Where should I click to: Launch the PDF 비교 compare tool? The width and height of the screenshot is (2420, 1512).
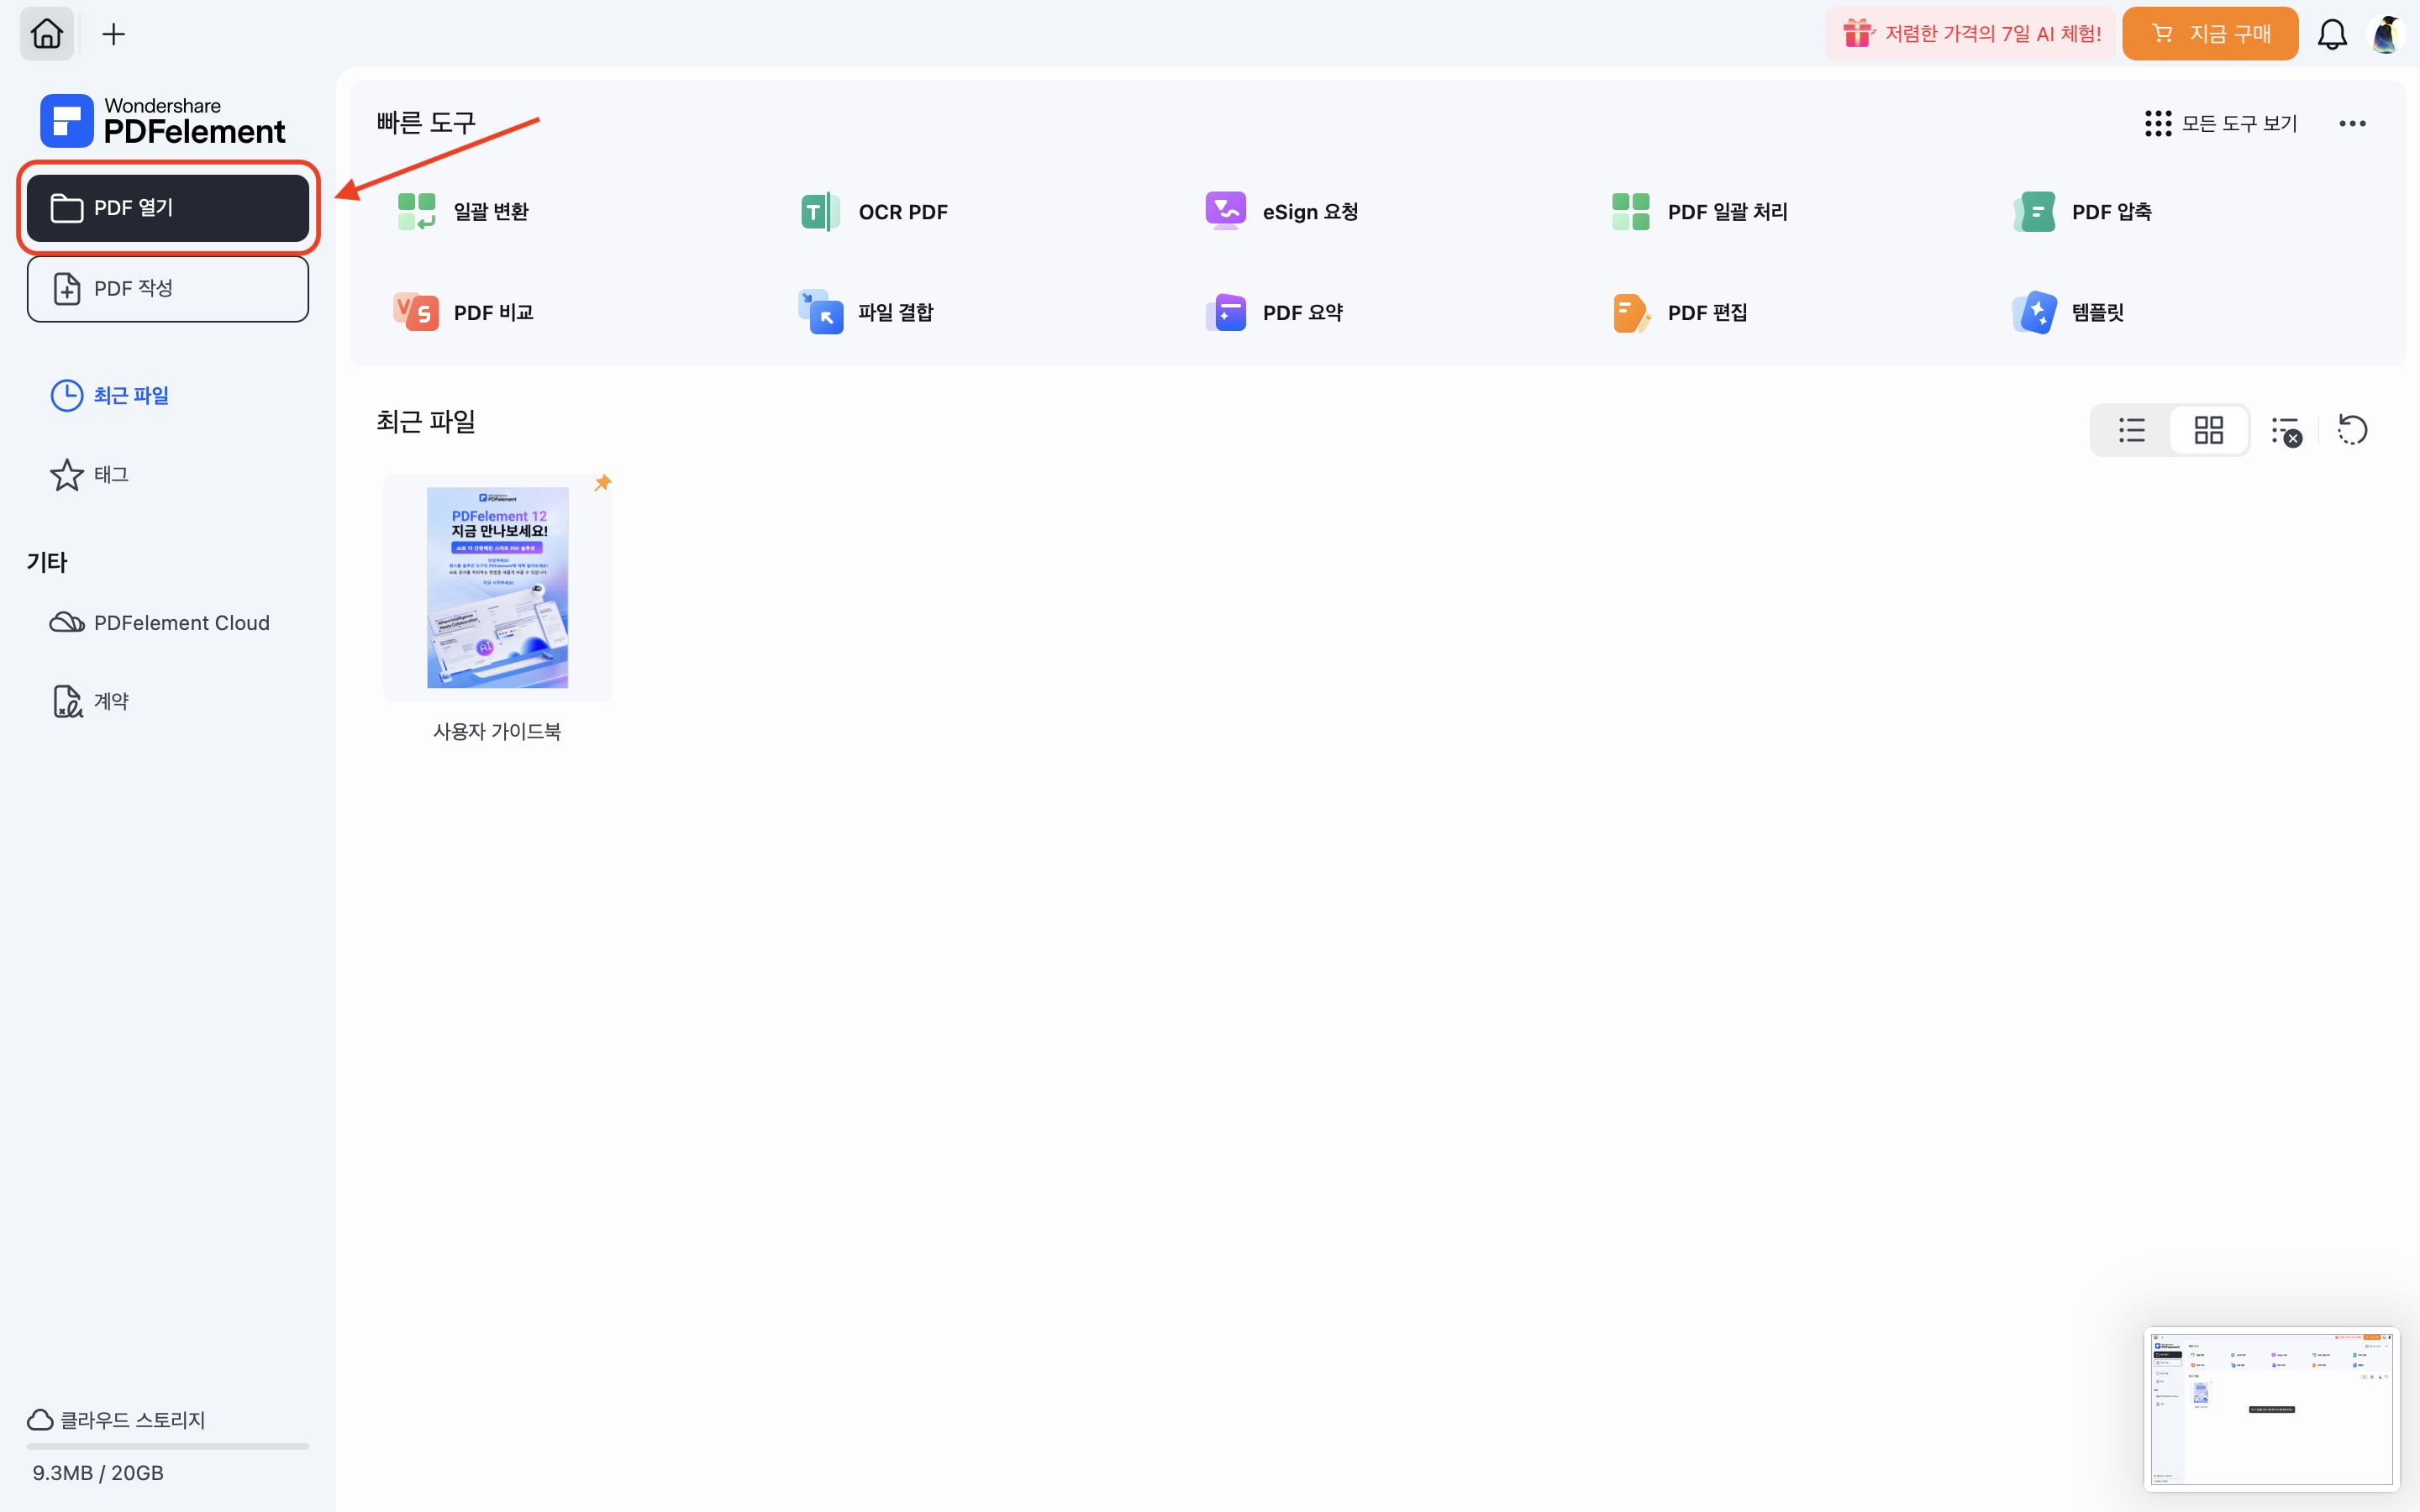click(x=465, y=312)
